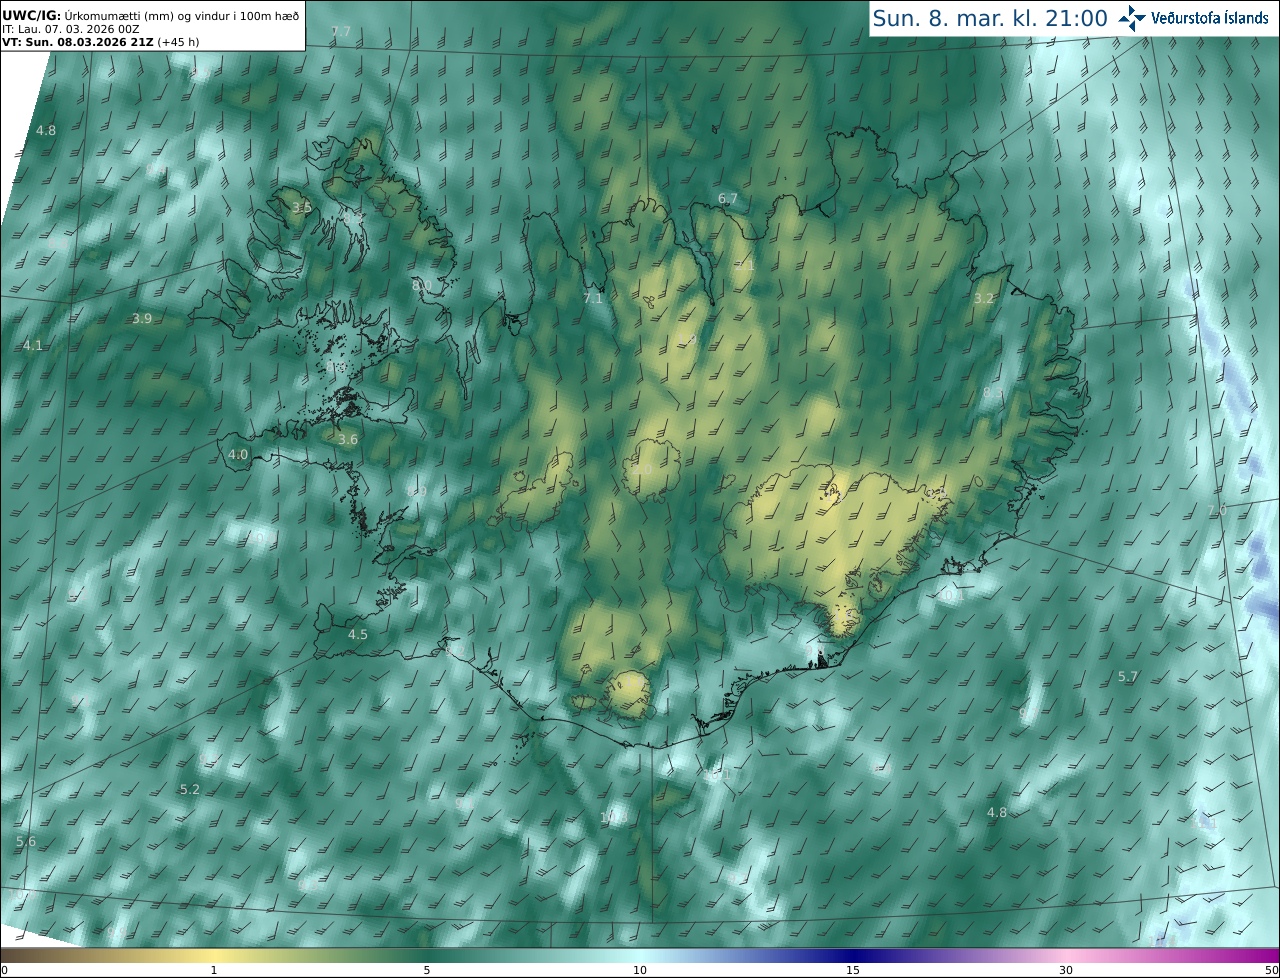Click the 5.6 value label on the map
Viewport: 1280px width, 978px height.
tap(26, 841)
